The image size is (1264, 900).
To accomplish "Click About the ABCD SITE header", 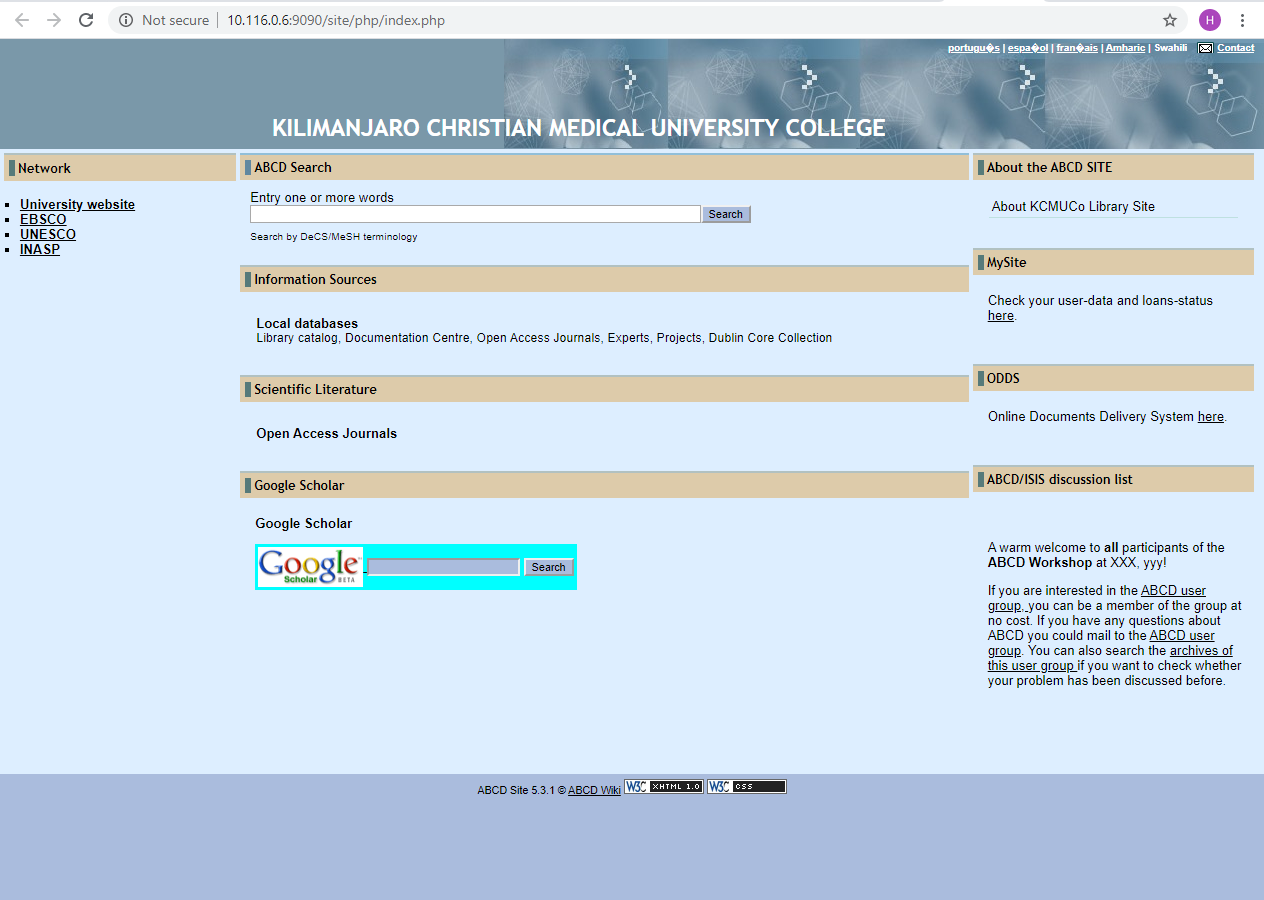I will (x=1113, y=167).
